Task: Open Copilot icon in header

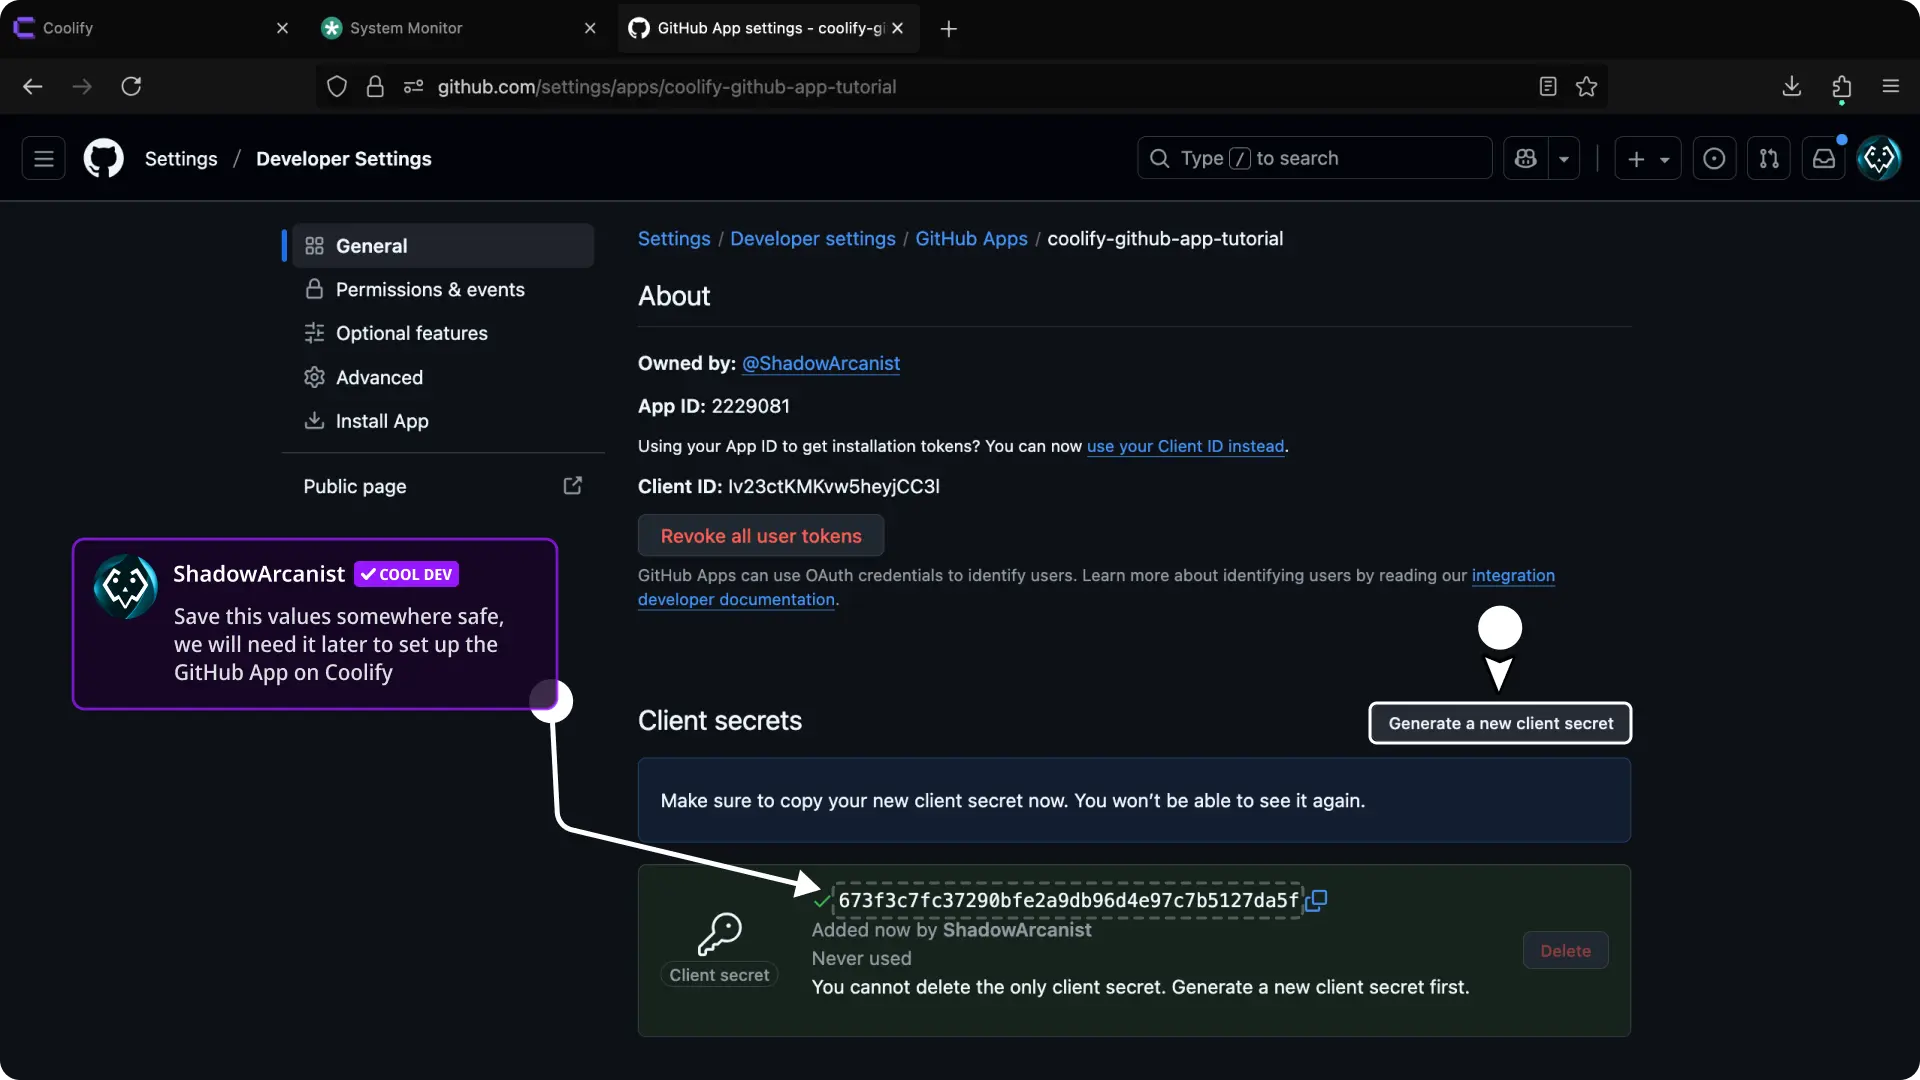Action: click(1525, 158)
